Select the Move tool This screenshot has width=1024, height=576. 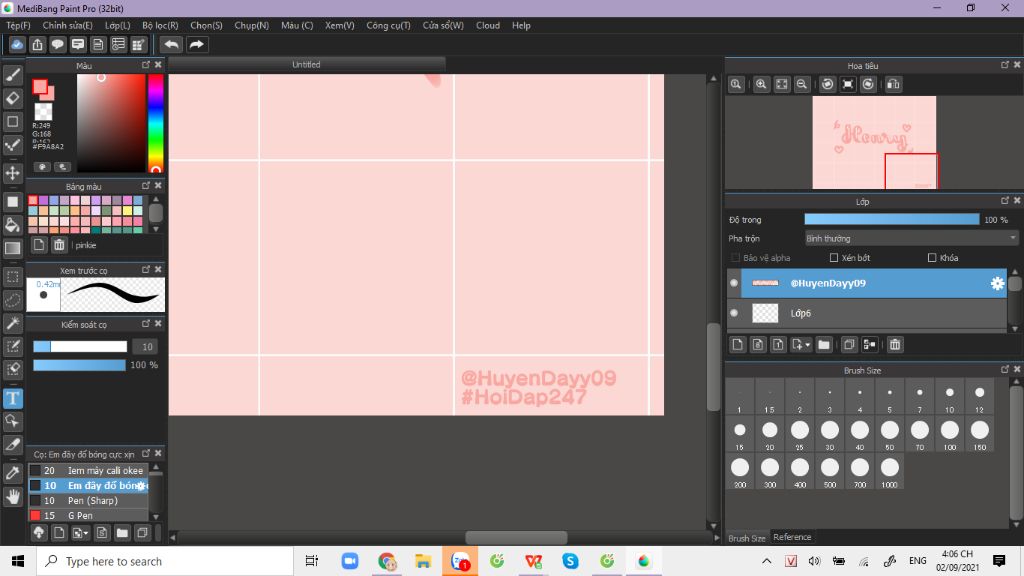click(12, 173)
